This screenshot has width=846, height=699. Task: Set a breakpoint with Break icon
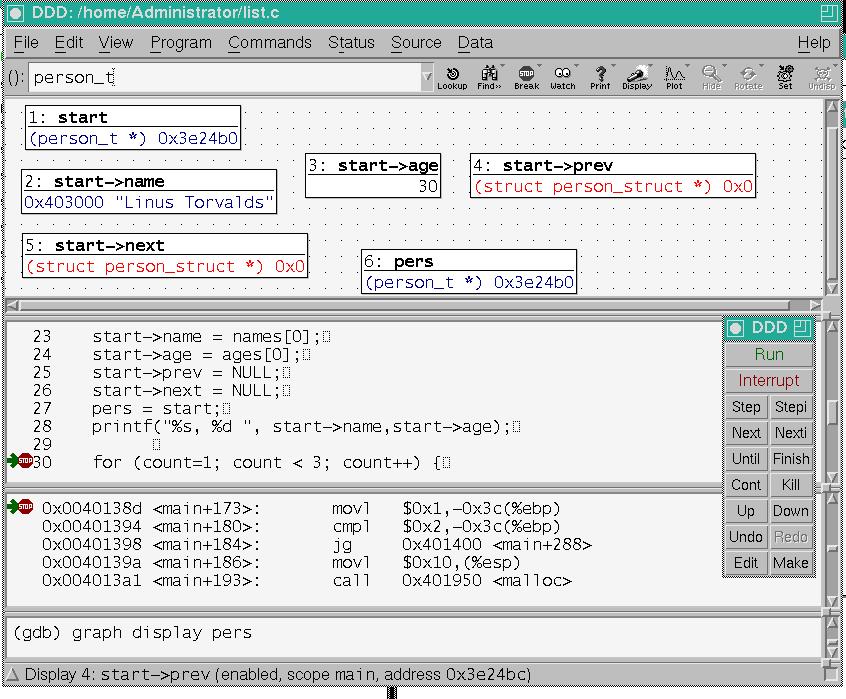[x=527, y=78]
